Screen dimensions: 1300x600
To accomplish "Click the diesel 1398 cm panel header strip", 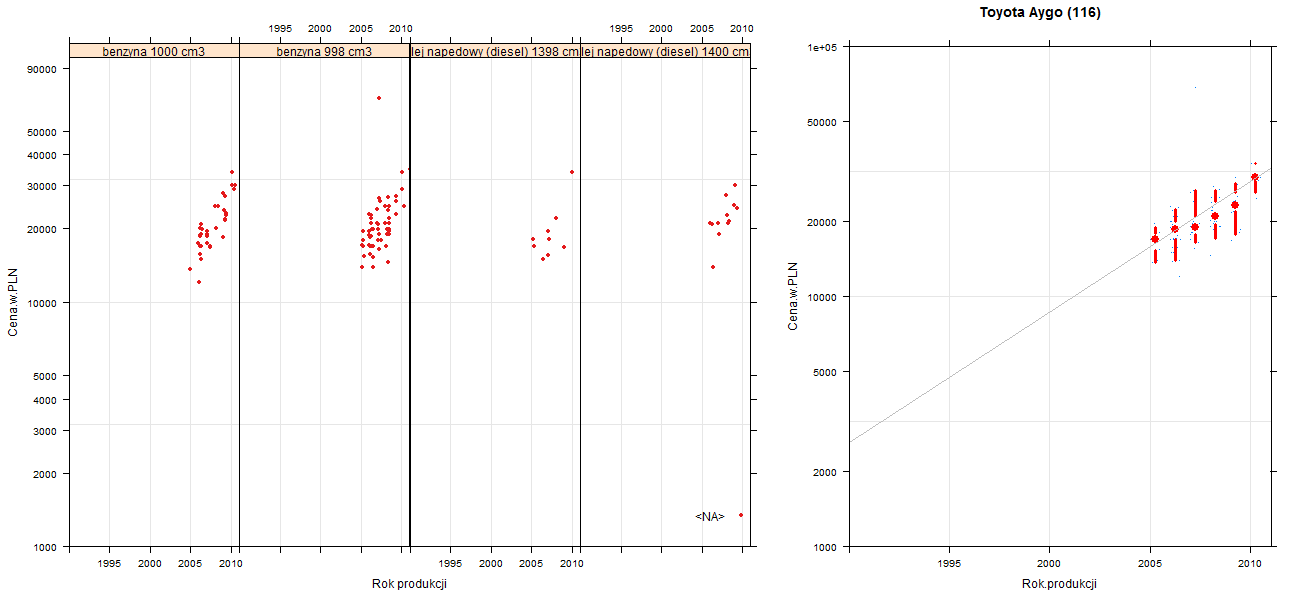I will [495, 51].
